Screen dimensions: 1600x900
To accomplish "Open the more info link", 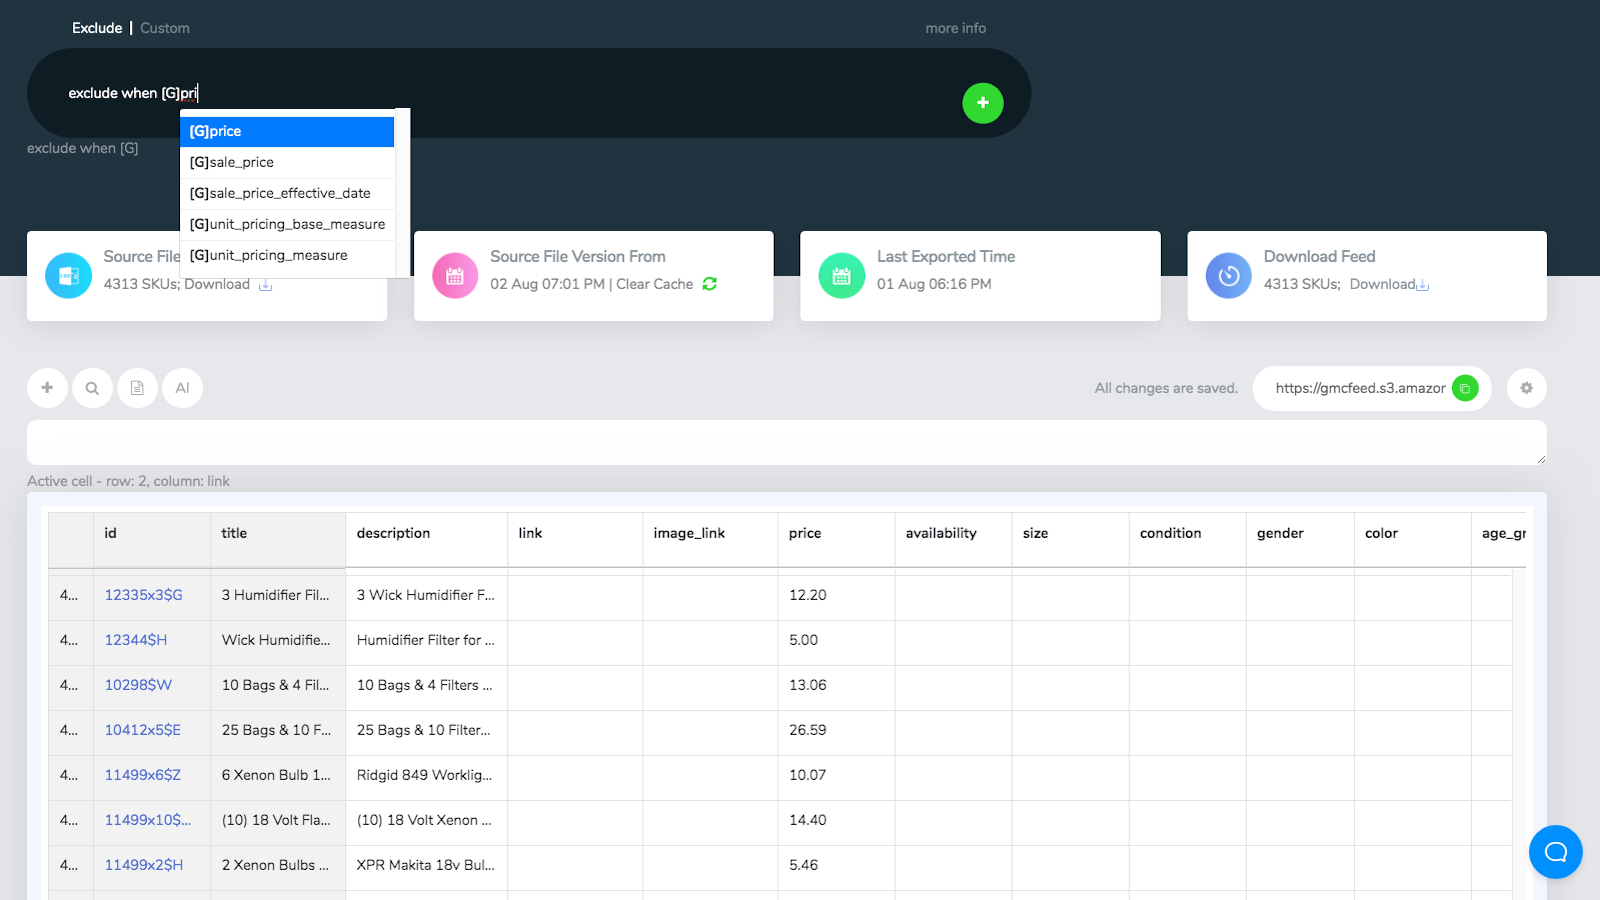I will click(955, 27).
